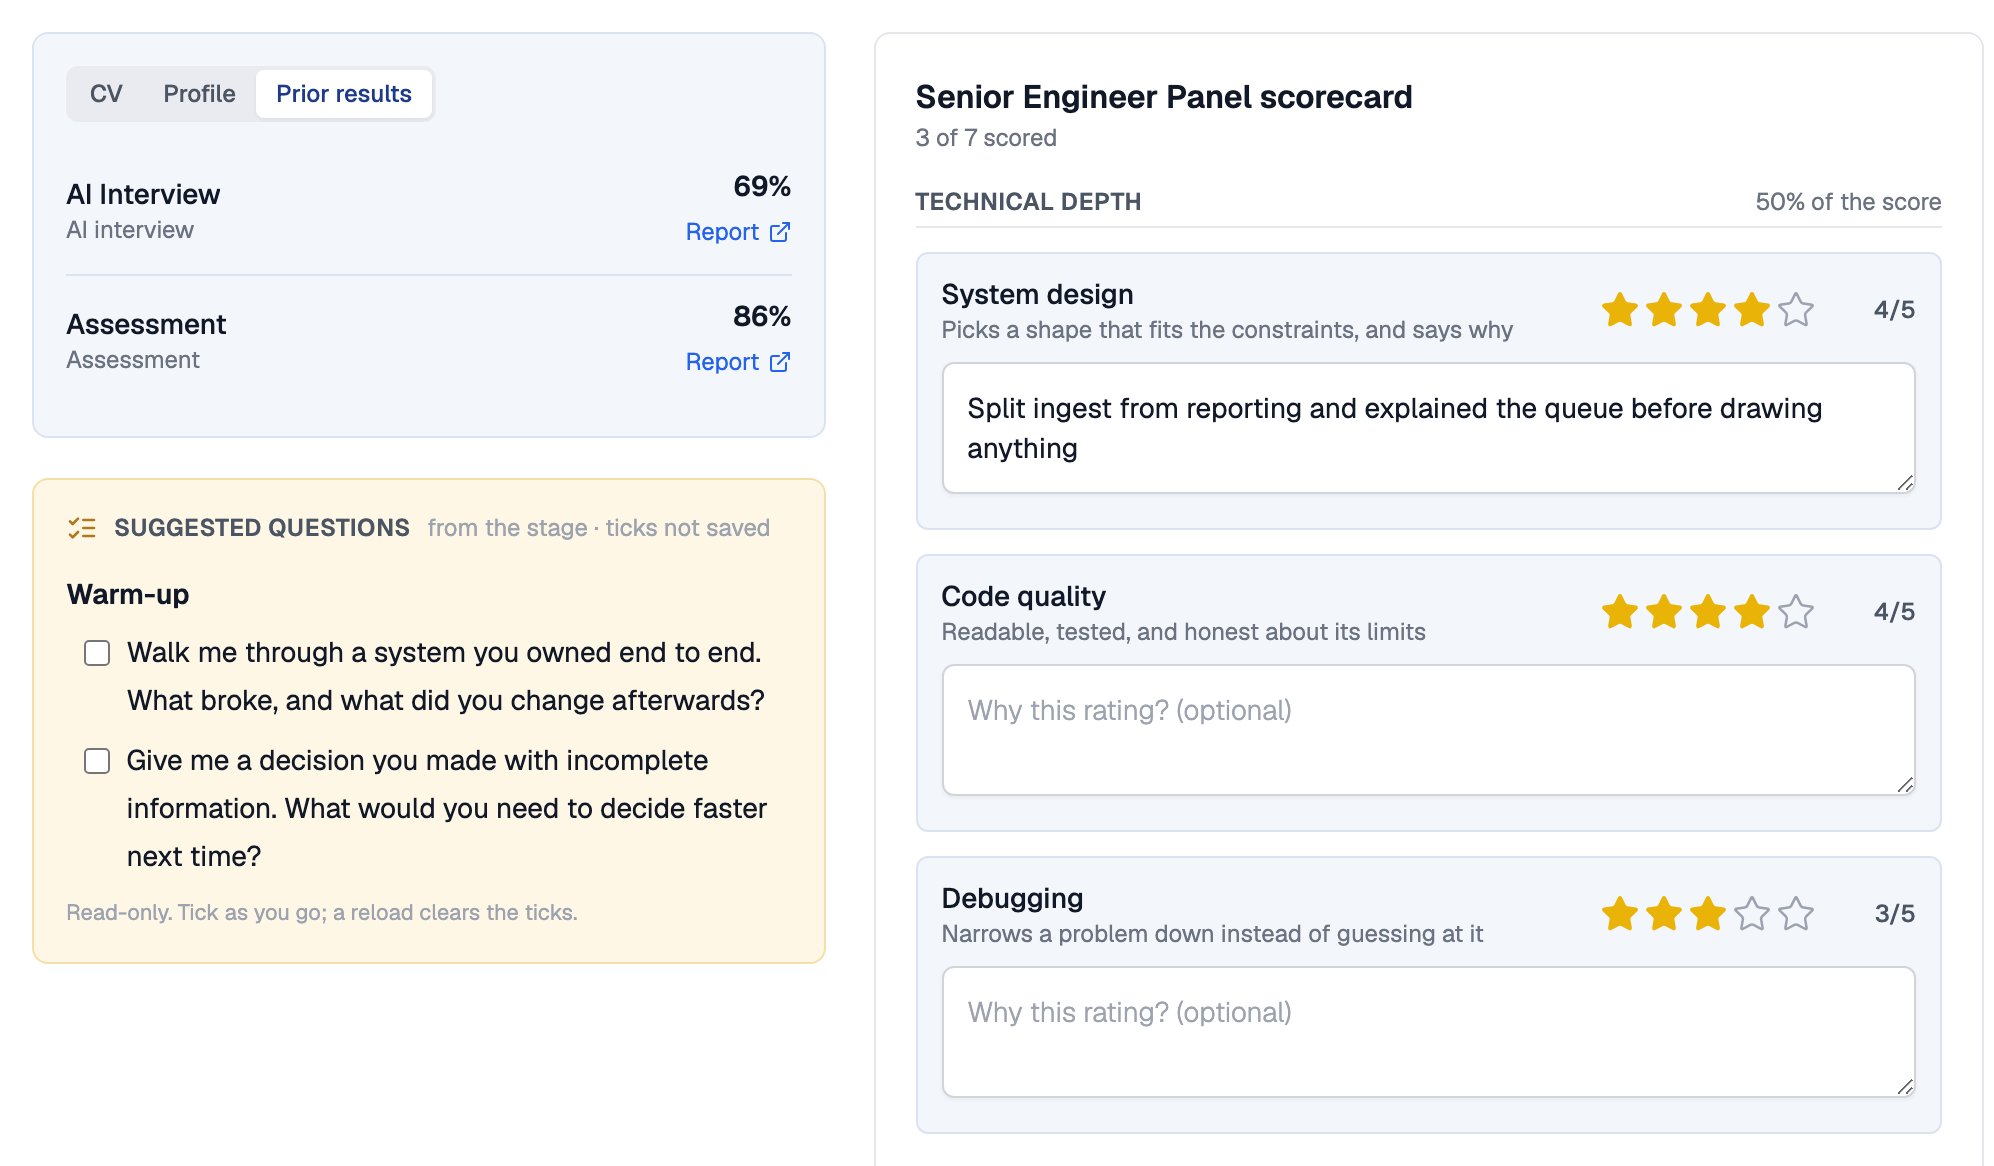Rate System design one star

(1620, 310)
